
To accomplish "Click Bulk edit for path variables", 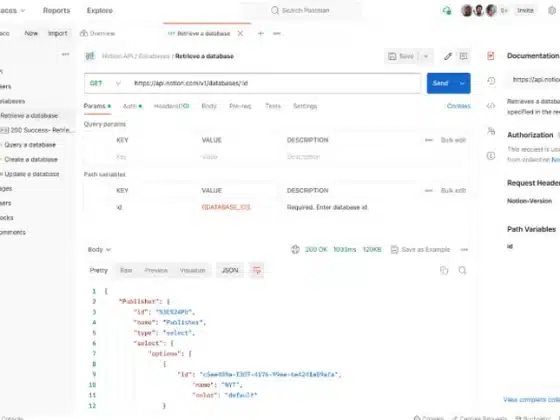I will click(x=453, y=190).
